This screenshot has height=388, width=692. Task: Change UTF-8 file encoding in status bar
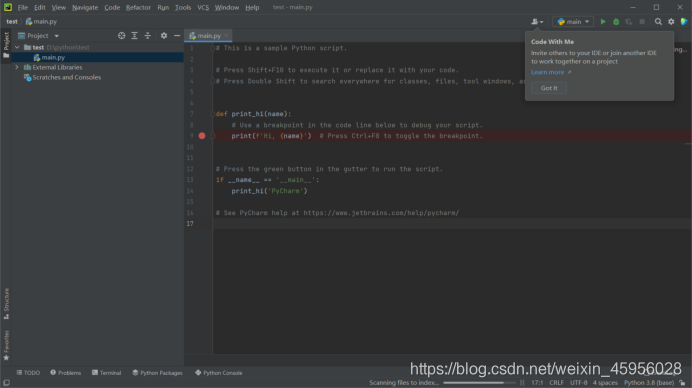pyautogui.click(x=579, y=383)
